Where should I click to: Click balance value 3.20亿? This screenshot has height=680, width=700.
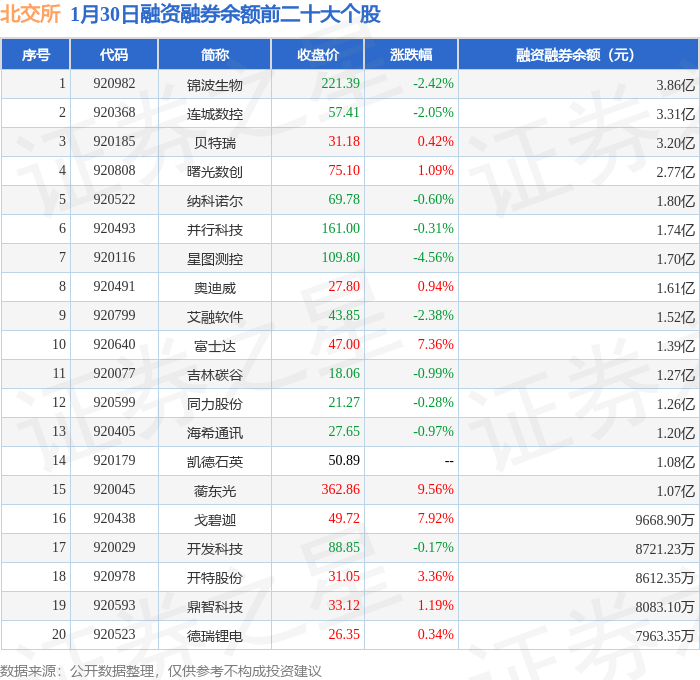(675, 143)
